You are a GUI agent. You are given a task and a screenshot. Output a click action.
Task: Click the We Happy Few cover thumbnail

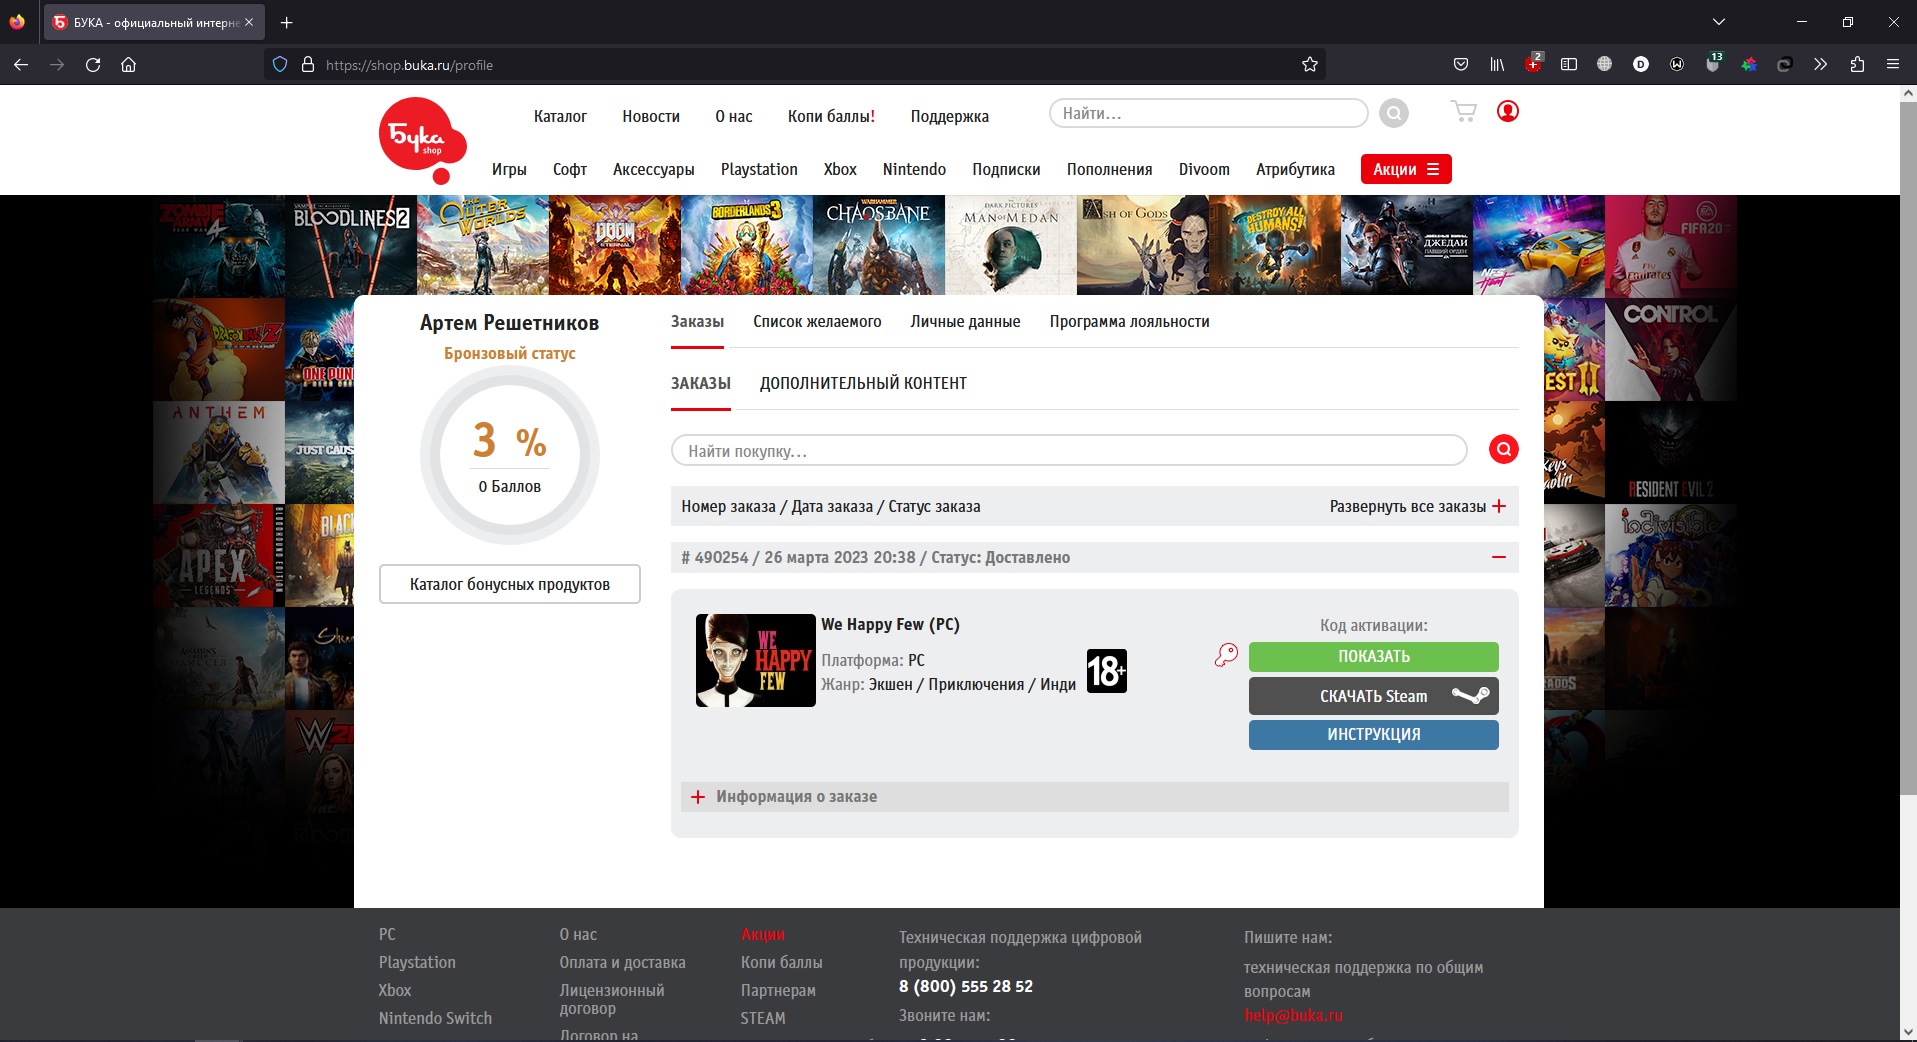pyautogui.click(x=755, y=661)
